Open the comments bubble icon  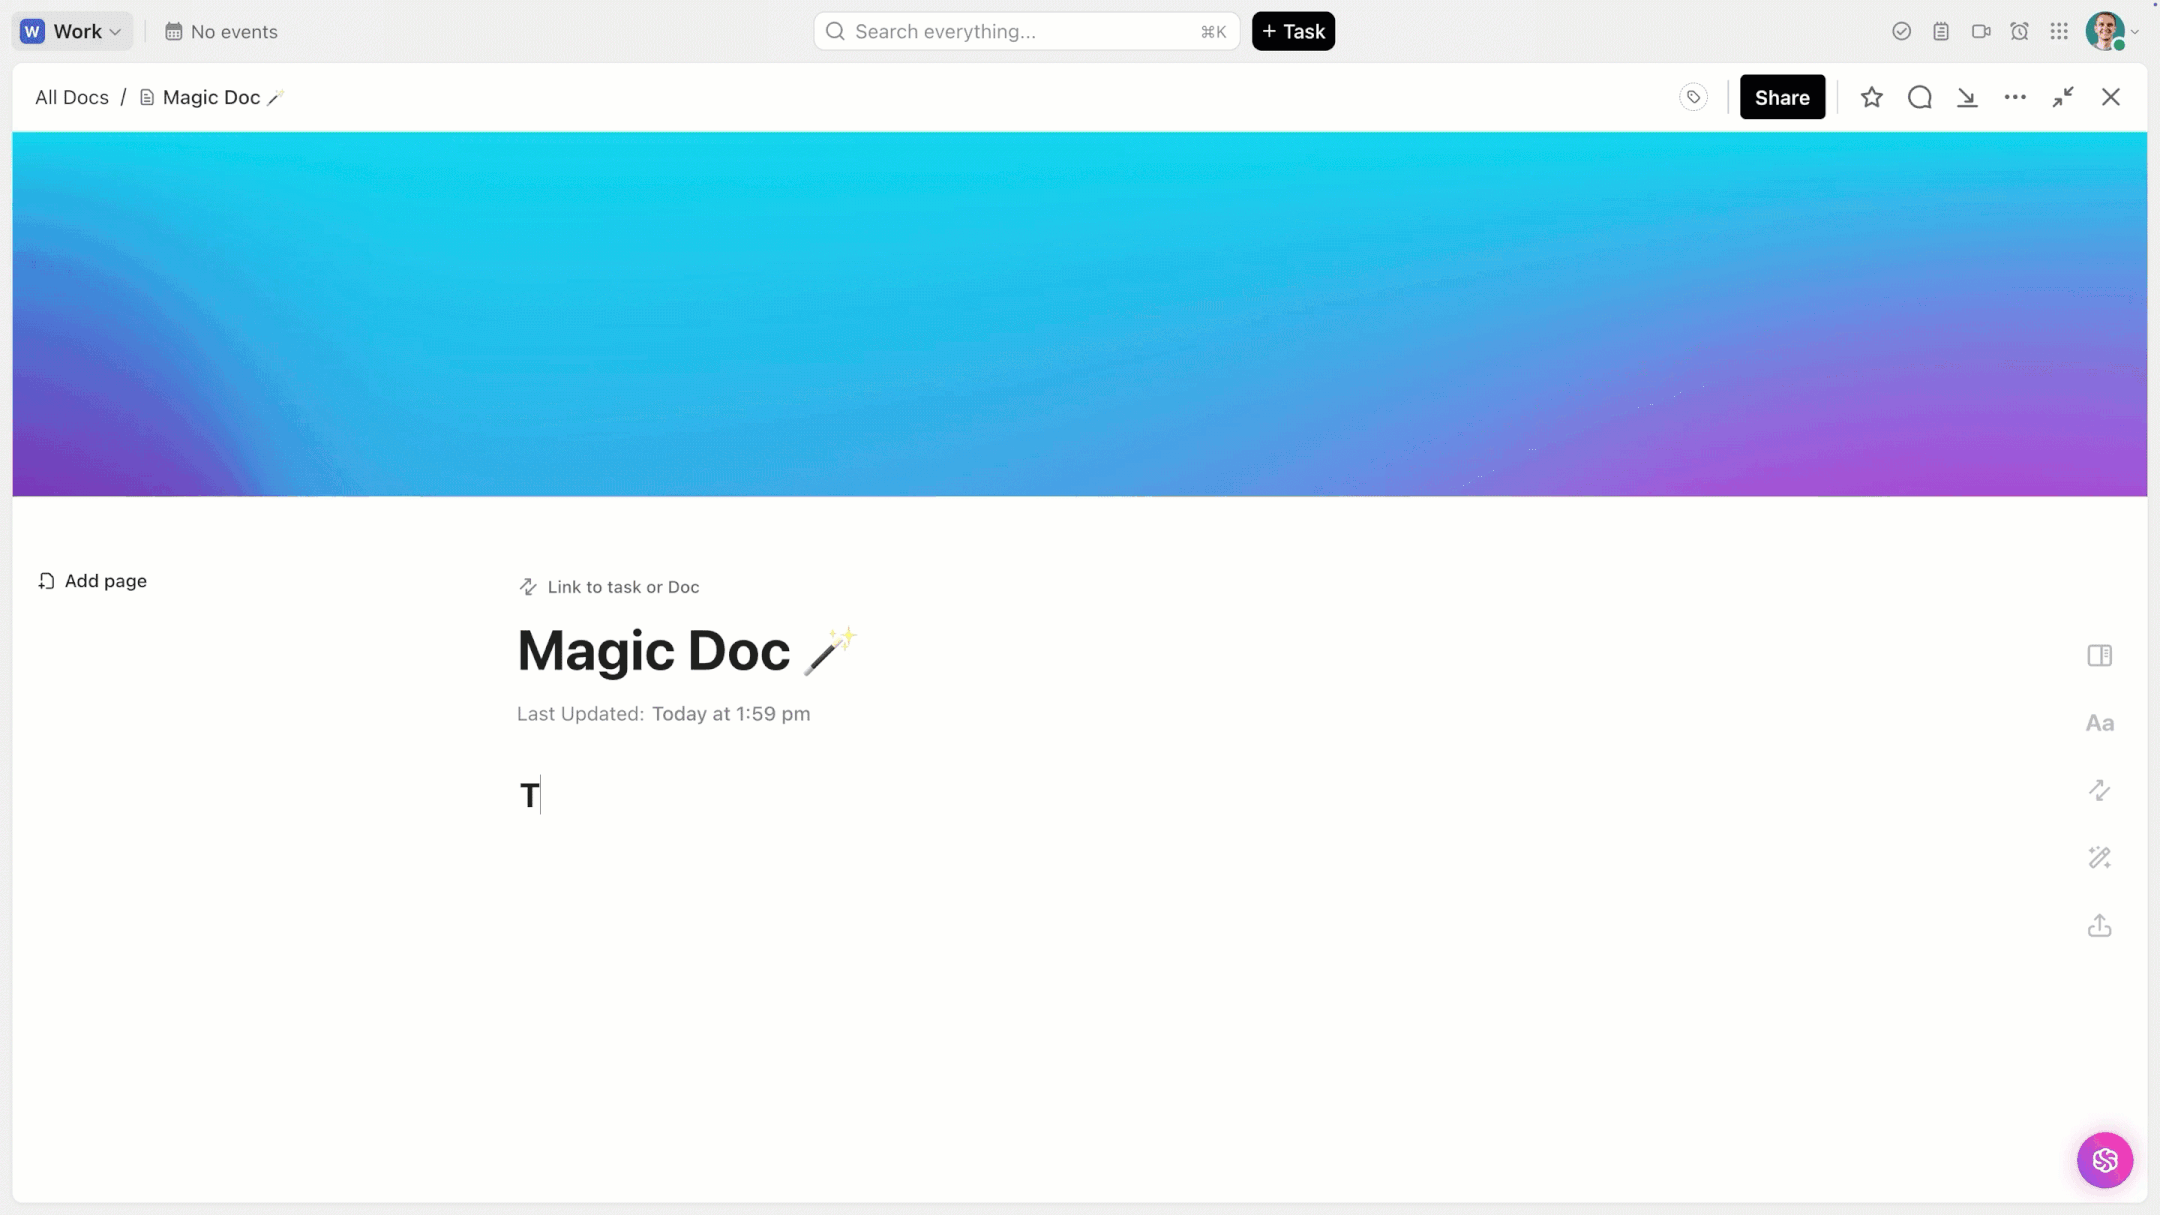[1919, 97]
